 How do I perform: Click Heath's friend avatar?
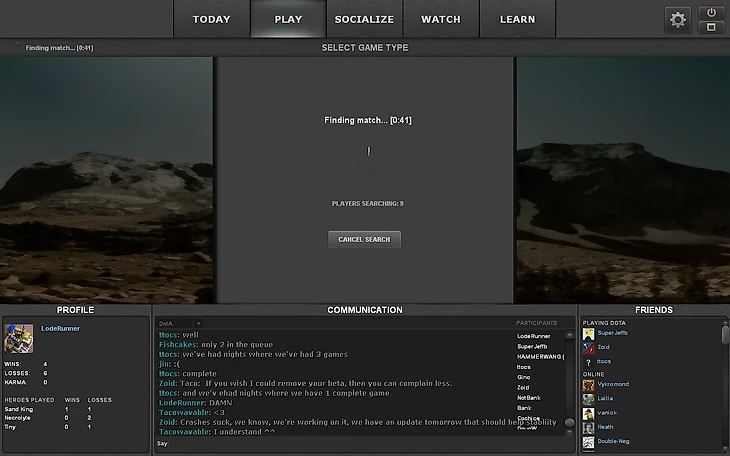click(589, 426)
